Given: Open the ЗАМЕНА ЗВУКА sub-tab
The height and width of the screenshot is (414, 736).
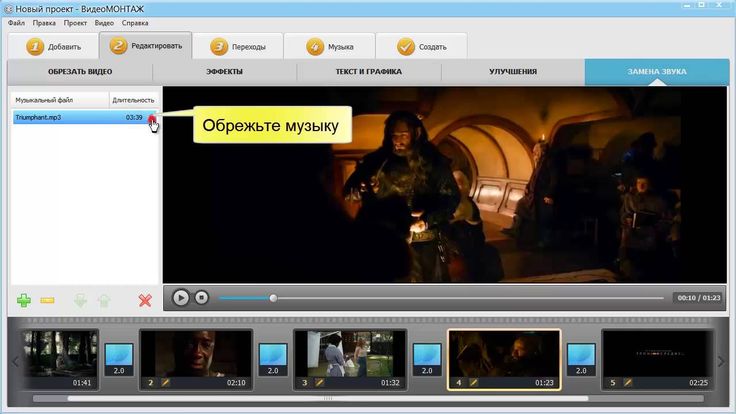Looking at the screenshot, I should (x=657, y=72).
